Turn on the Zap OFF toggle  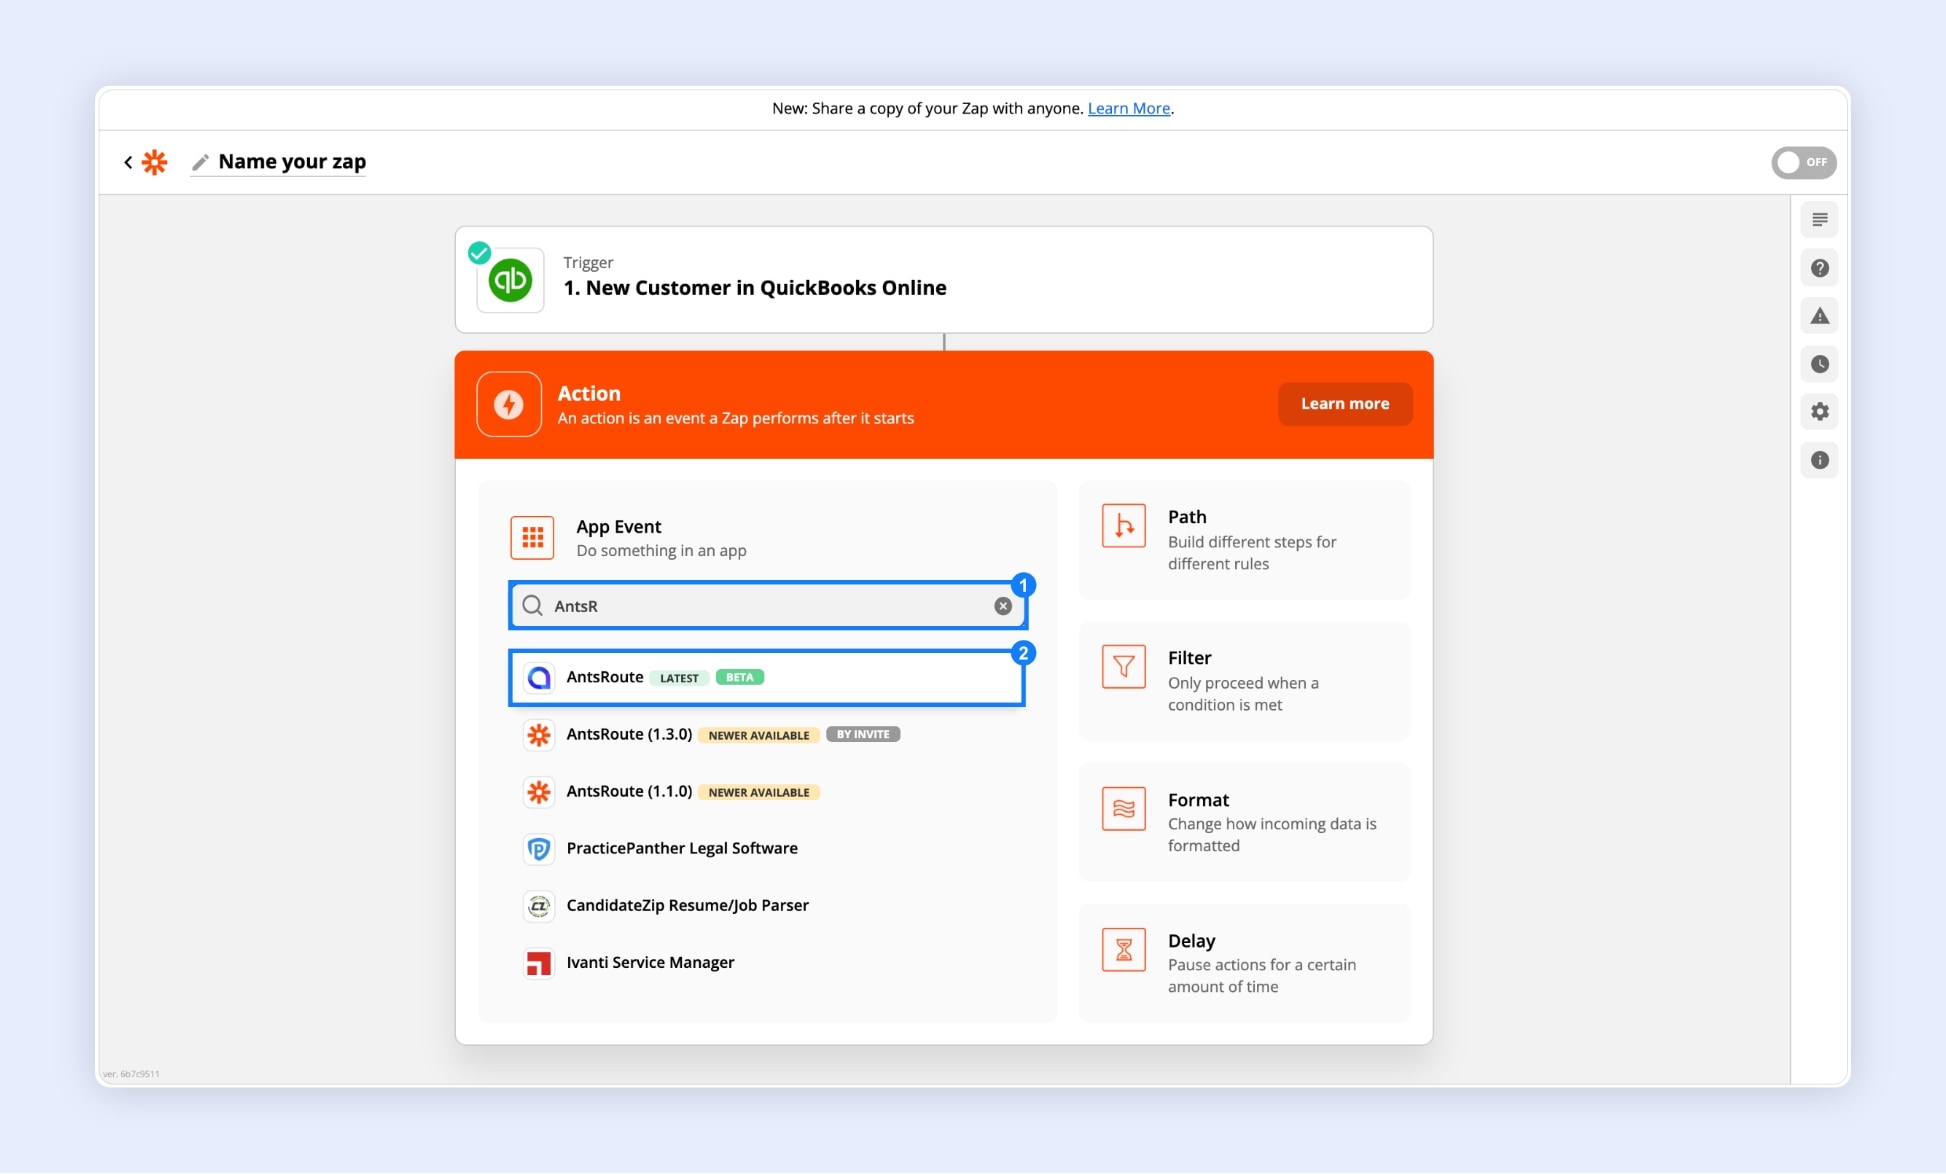tap(1803, 162)
